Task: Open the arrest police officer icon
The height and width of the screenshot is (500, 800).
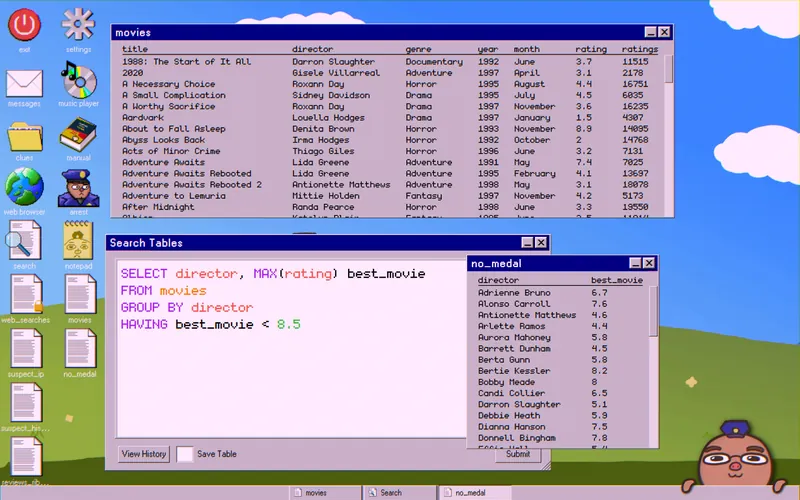Action: [78, 188]
